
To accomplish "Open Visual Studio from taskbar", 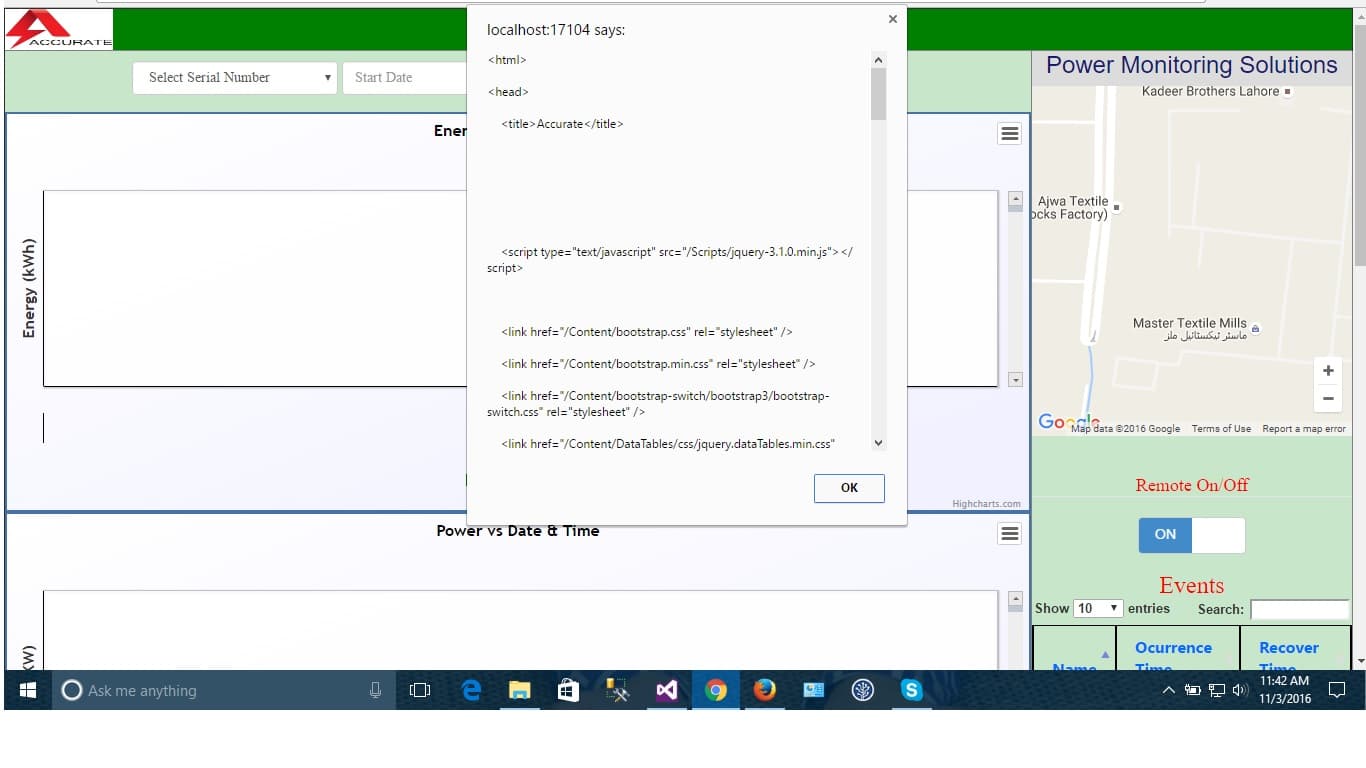I will 666,690.
